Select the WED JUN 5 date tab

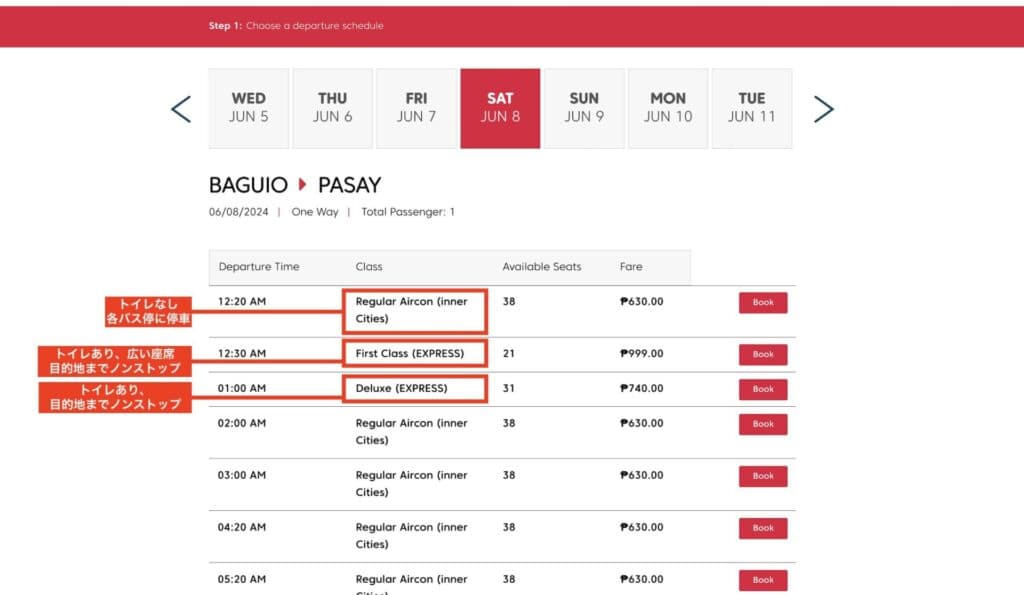(x=249, y=108)
